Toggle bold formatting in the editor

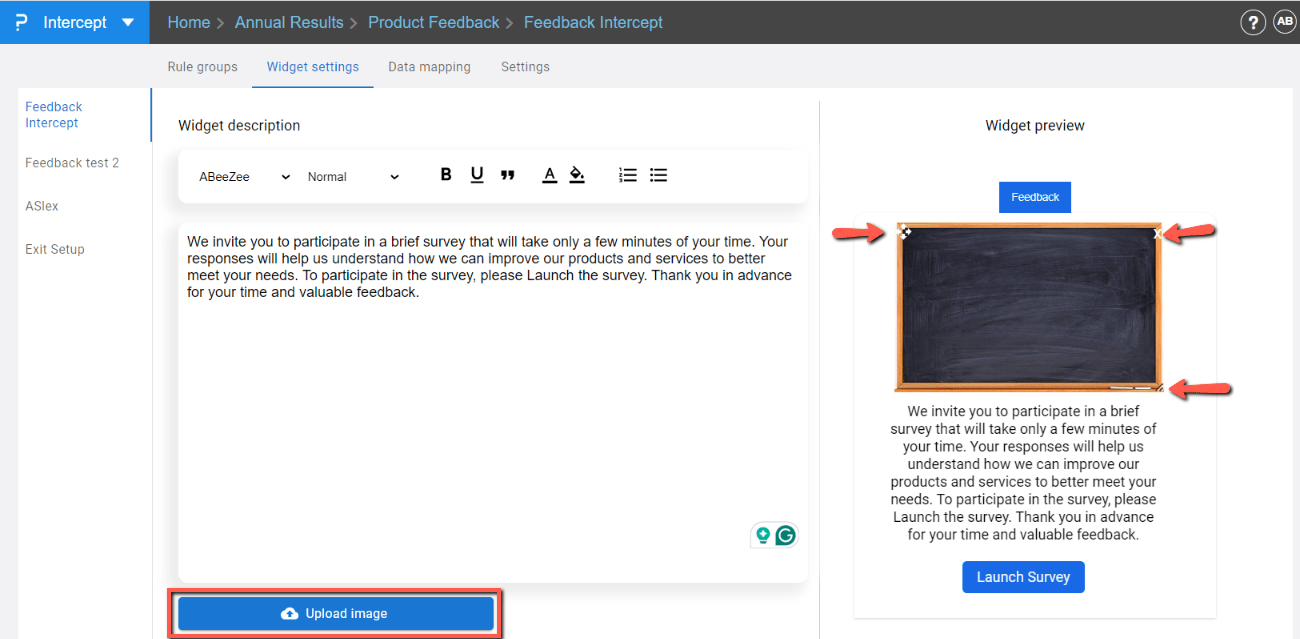pos(445,174)
